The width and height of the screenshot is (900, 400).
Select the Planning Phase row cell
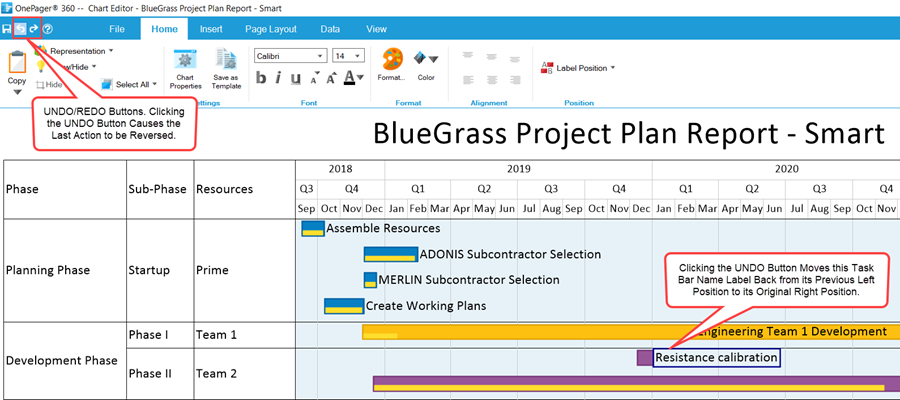(x=65, y=270)
